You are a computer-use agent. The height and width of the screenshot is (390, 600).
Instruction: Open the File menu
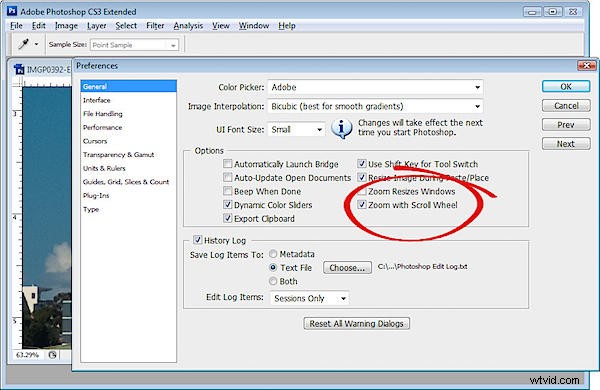(16, 26)
